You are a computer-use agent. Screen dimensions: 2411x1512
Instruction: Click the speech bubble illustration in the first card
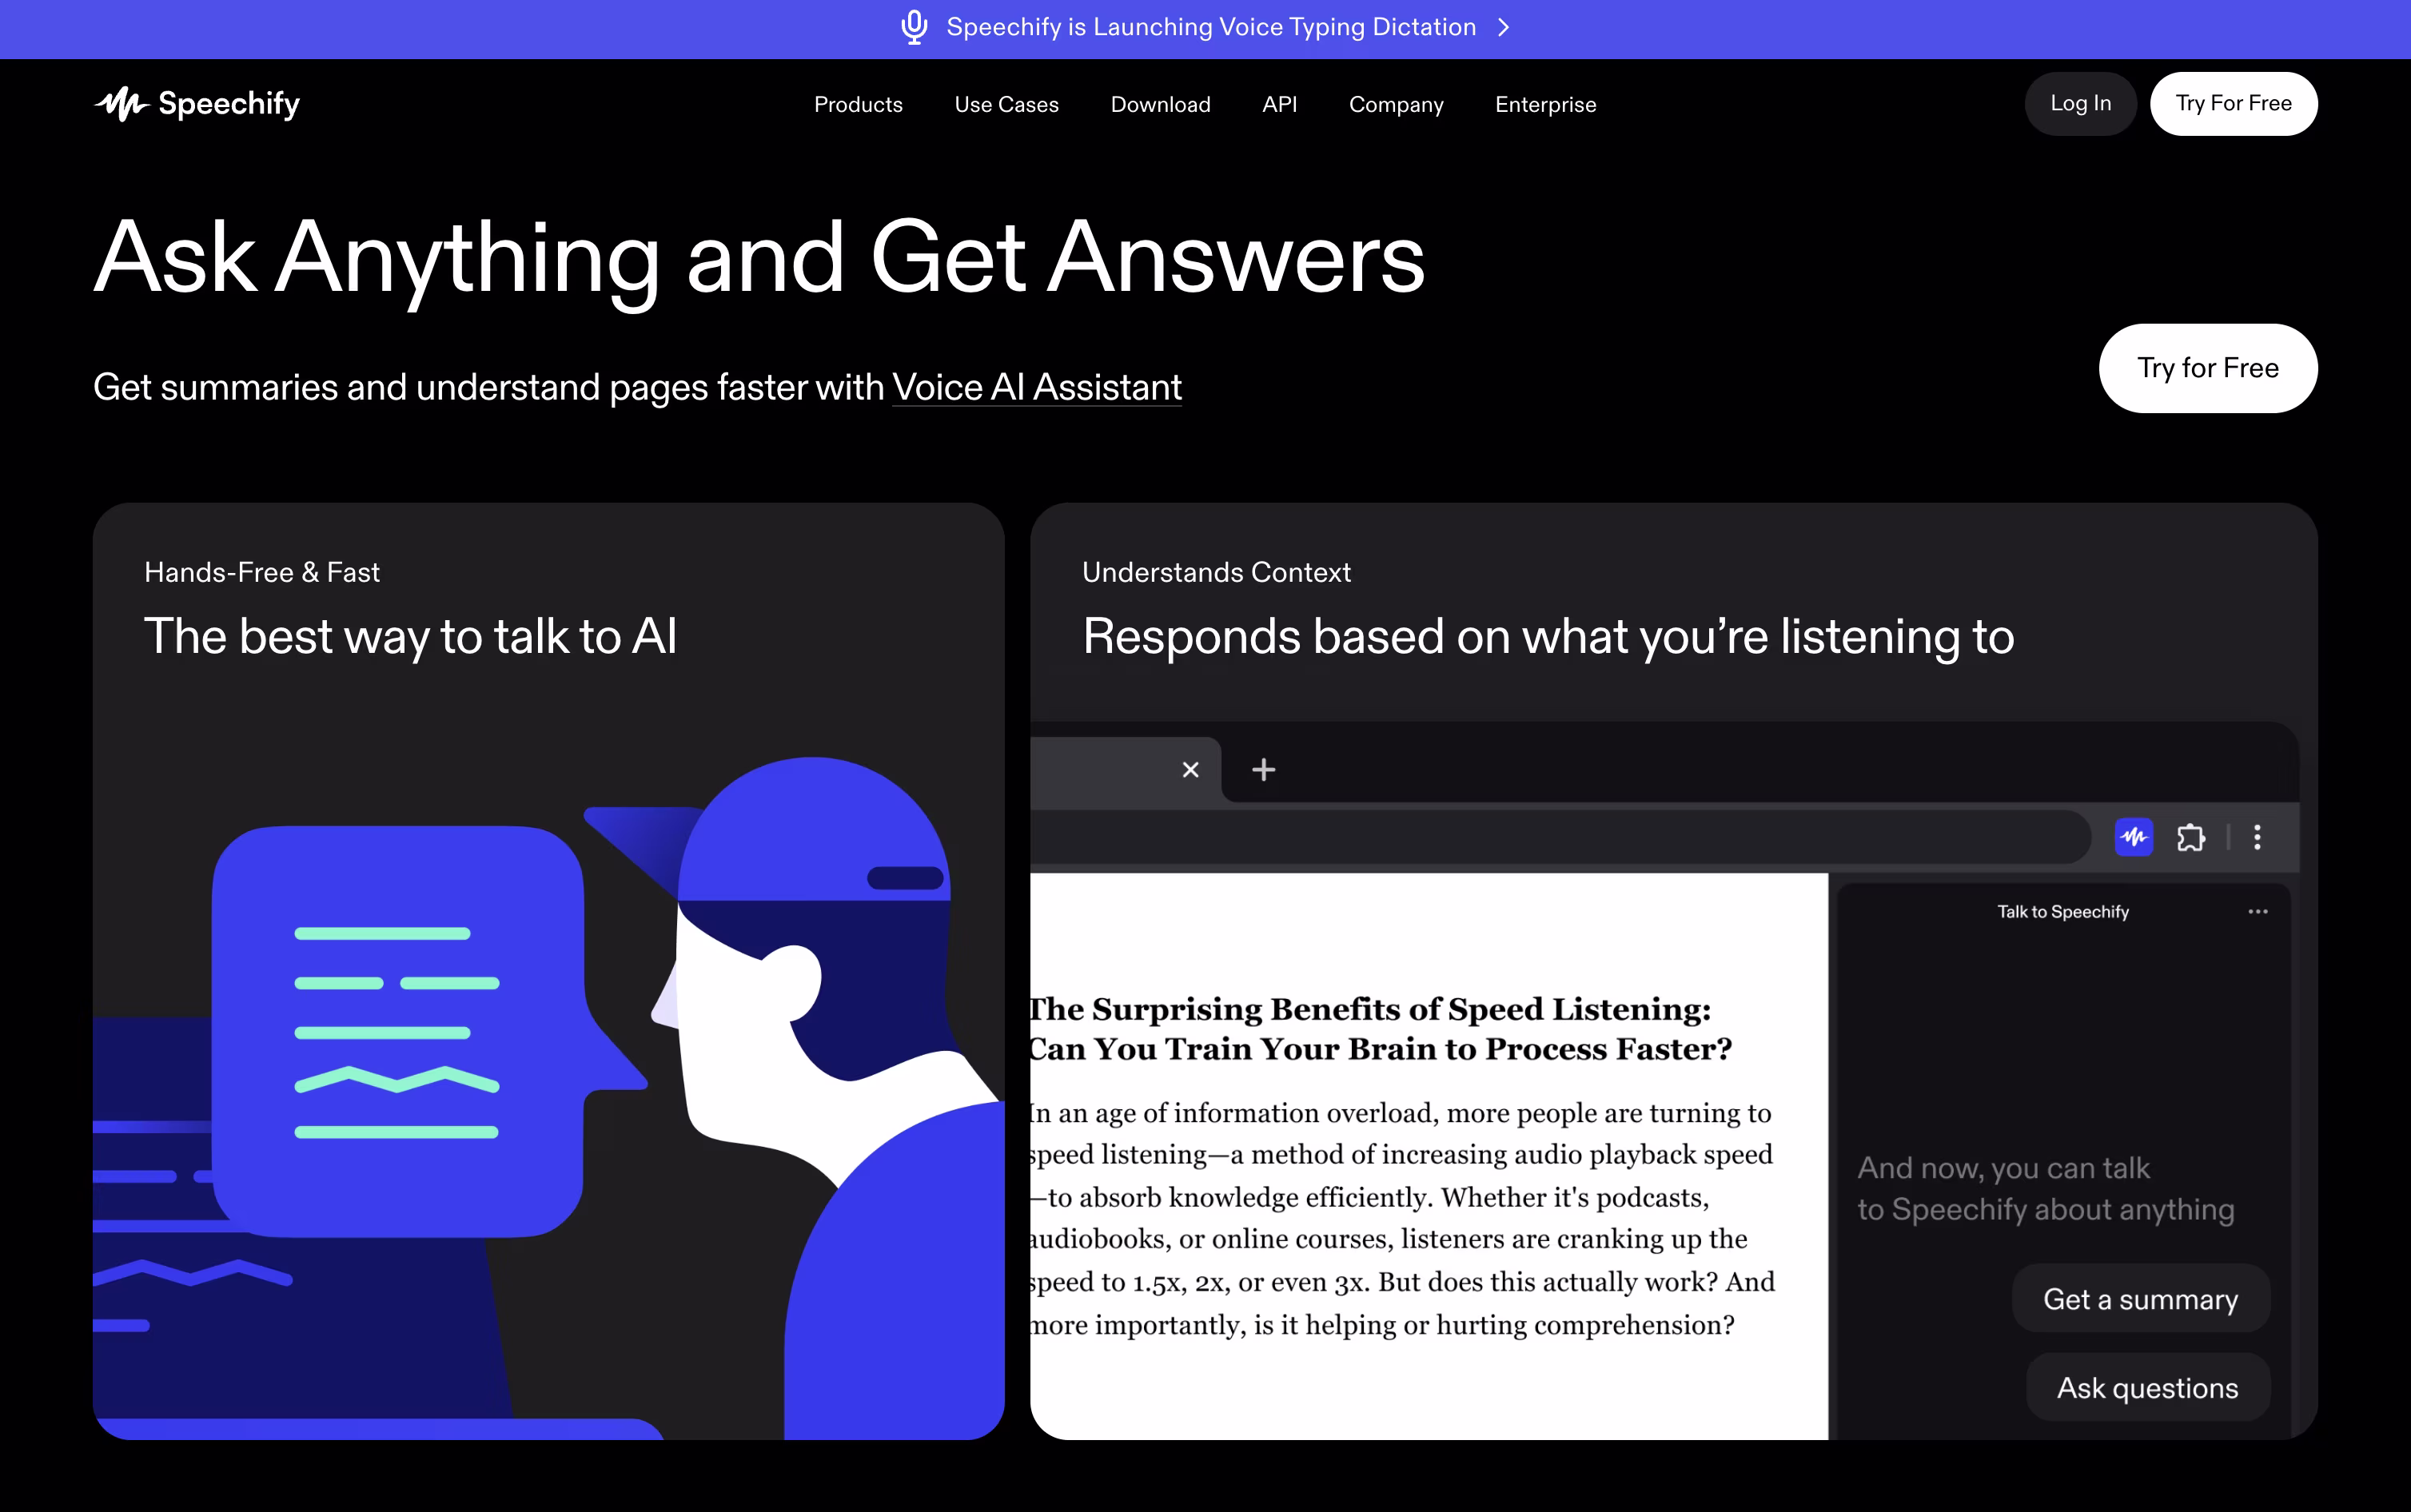(430, 1030)
